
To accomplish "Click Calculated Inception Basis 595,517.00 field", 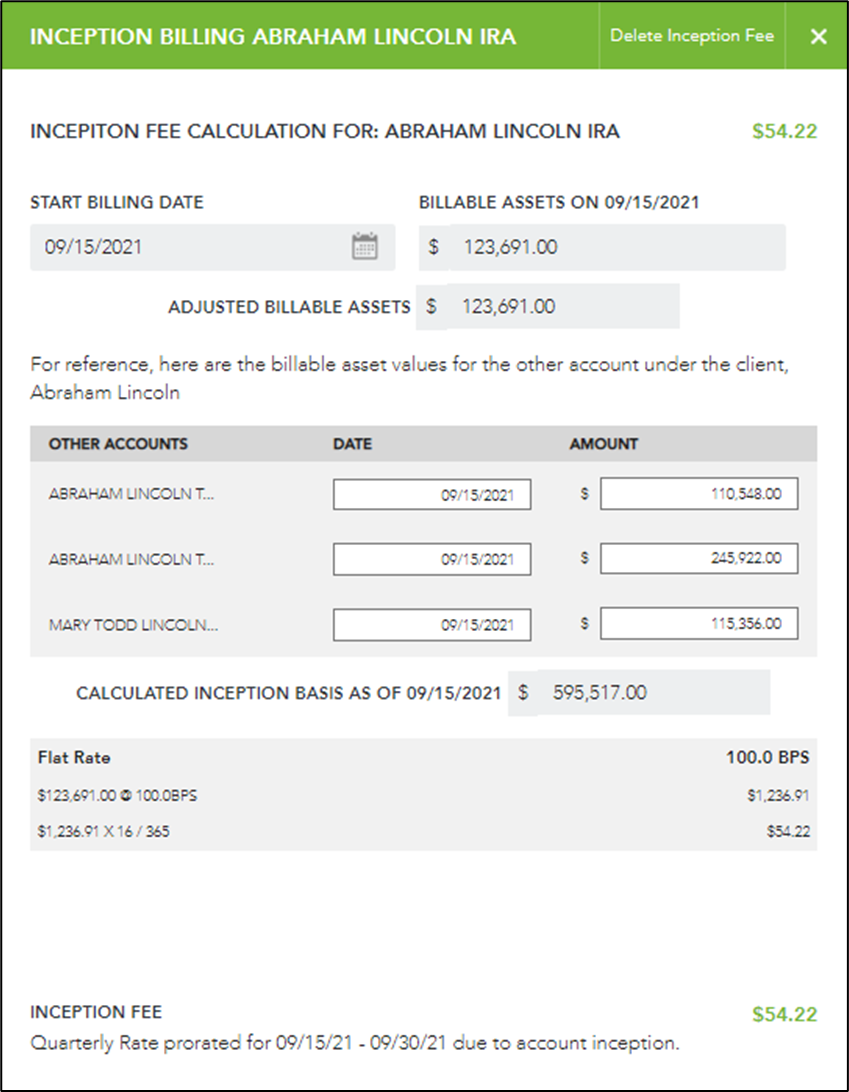I will tap(650, 692).
